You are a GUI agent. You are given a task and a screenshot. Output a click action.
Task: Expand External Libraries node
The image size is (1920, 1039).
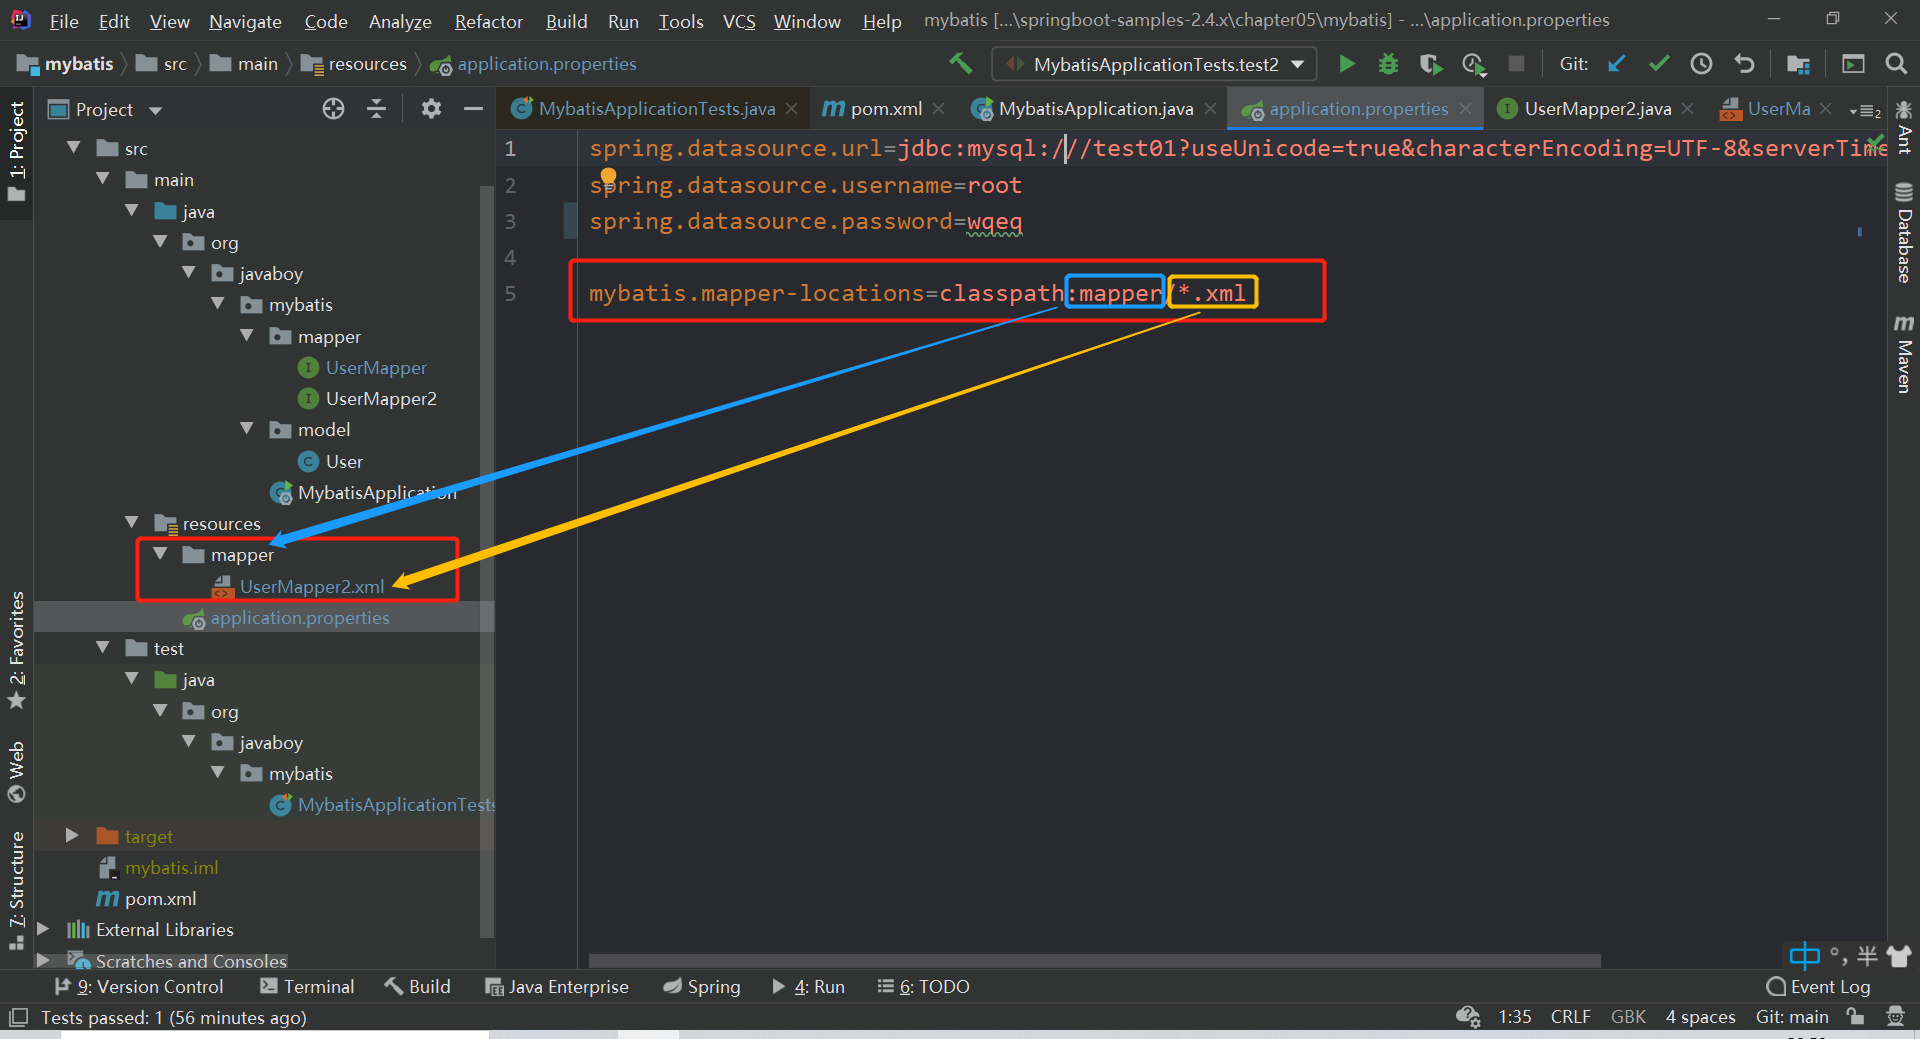point(43,929)
